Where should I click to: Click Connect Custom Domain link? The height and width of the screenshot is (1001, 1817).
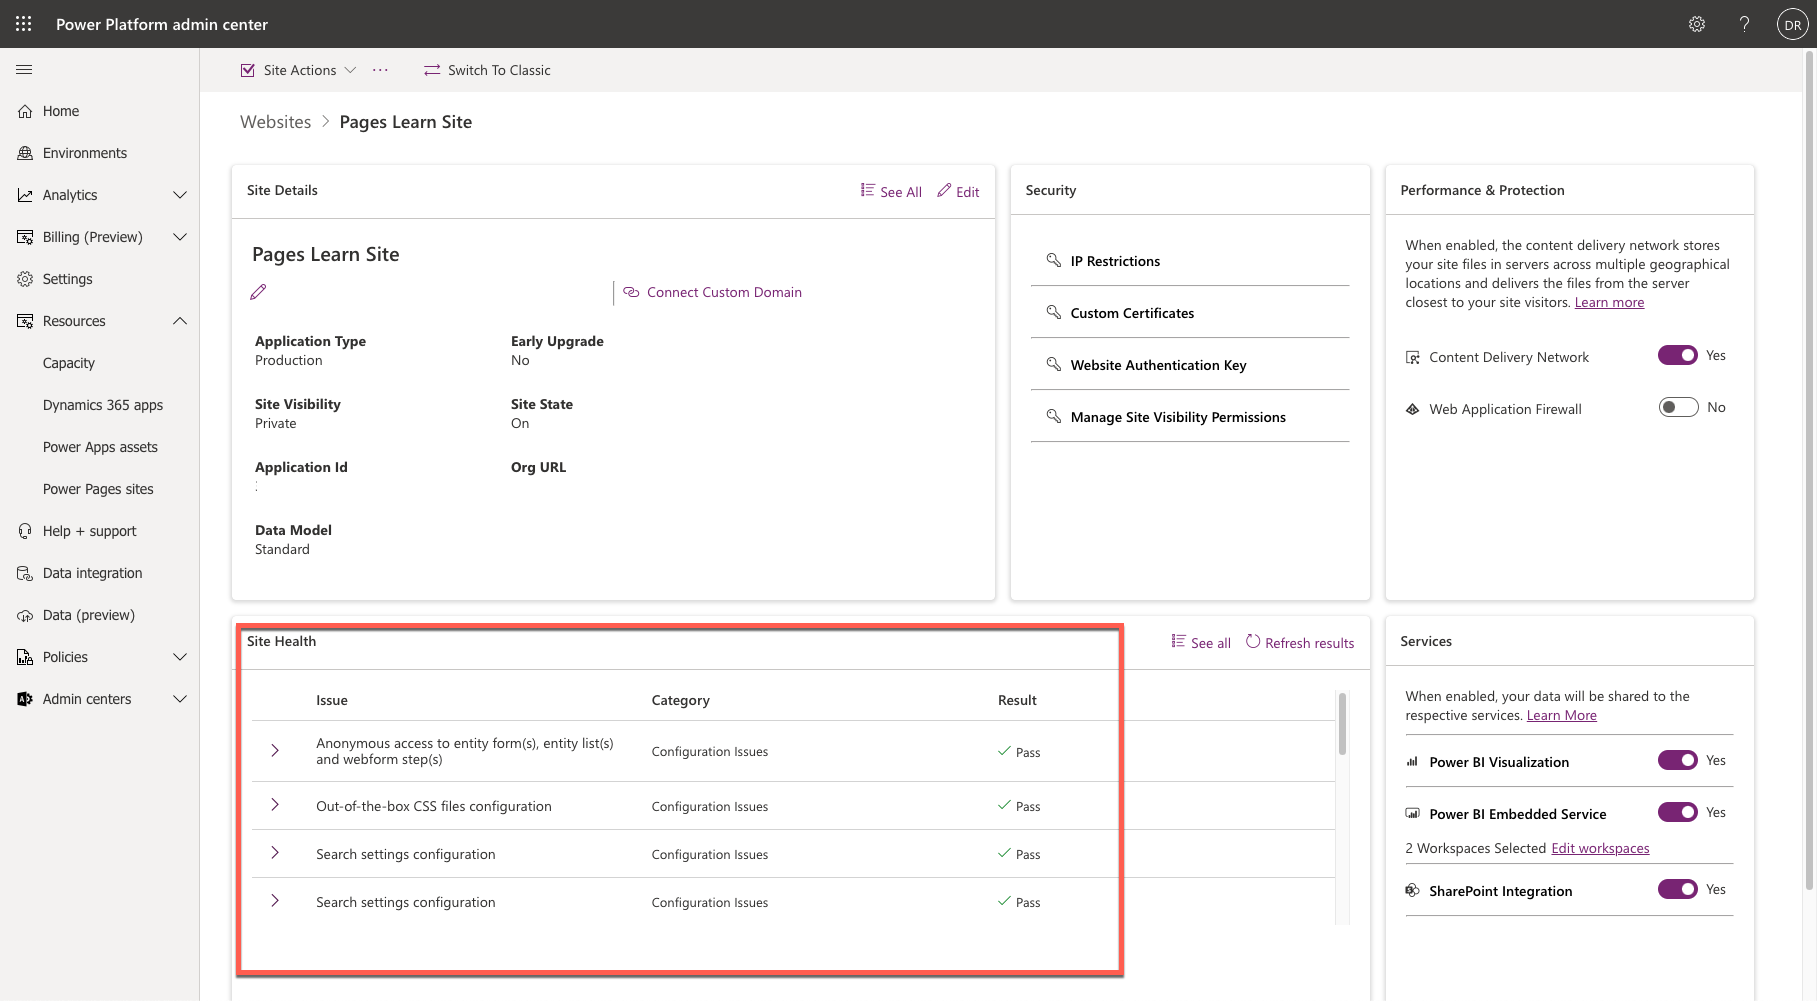[712, 292]
